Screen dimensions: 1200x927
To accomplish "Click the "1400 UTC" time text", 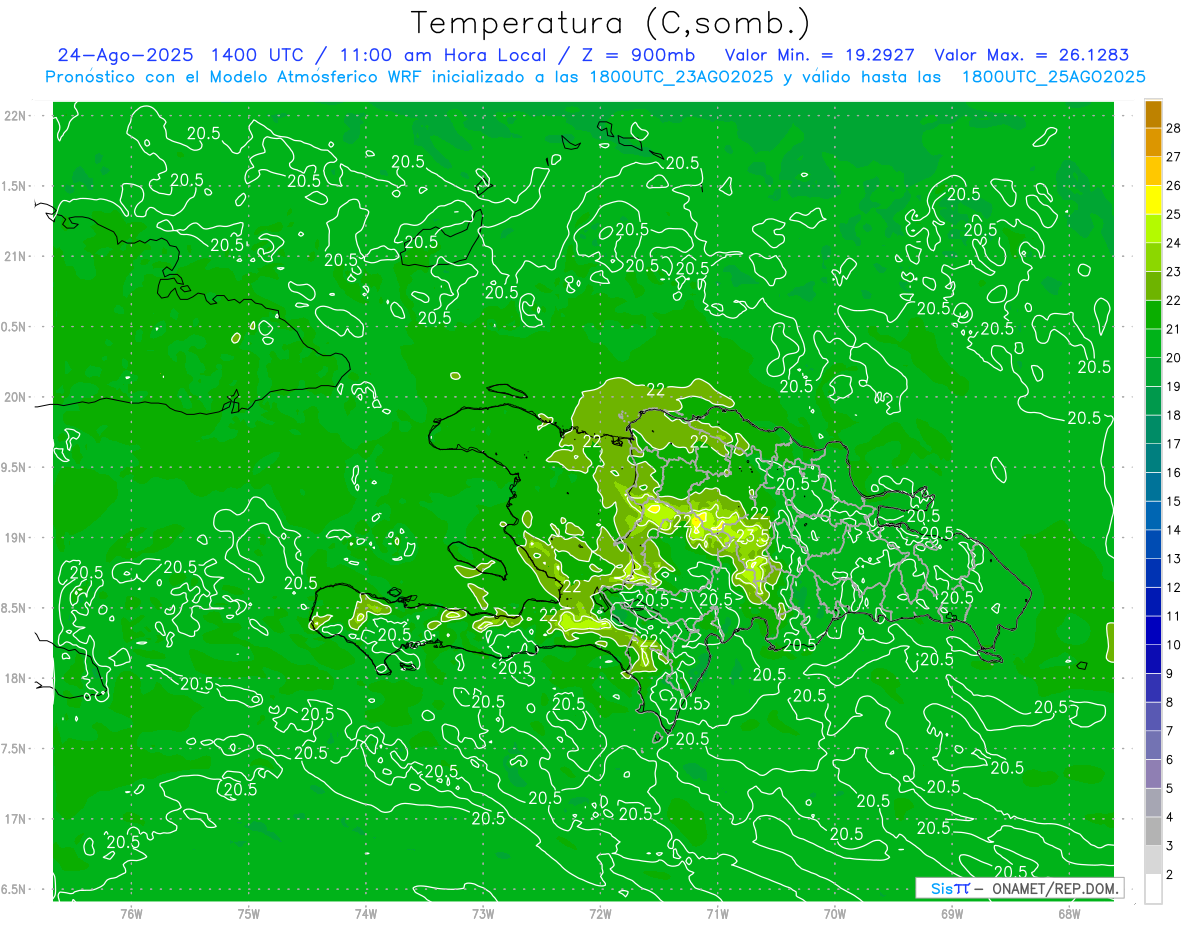I will point(256,56).
